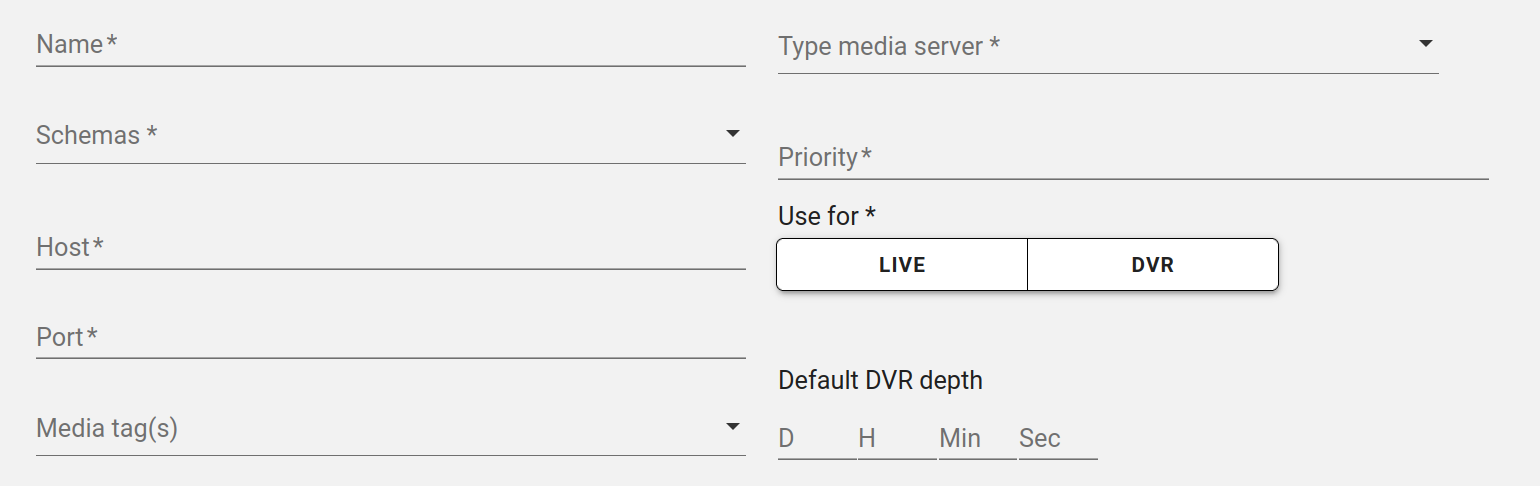Image resolution: width=1540 pixels, height=486 pixels.
Task: Toggle the LIVE option under Use for
Action: (902, 265)
